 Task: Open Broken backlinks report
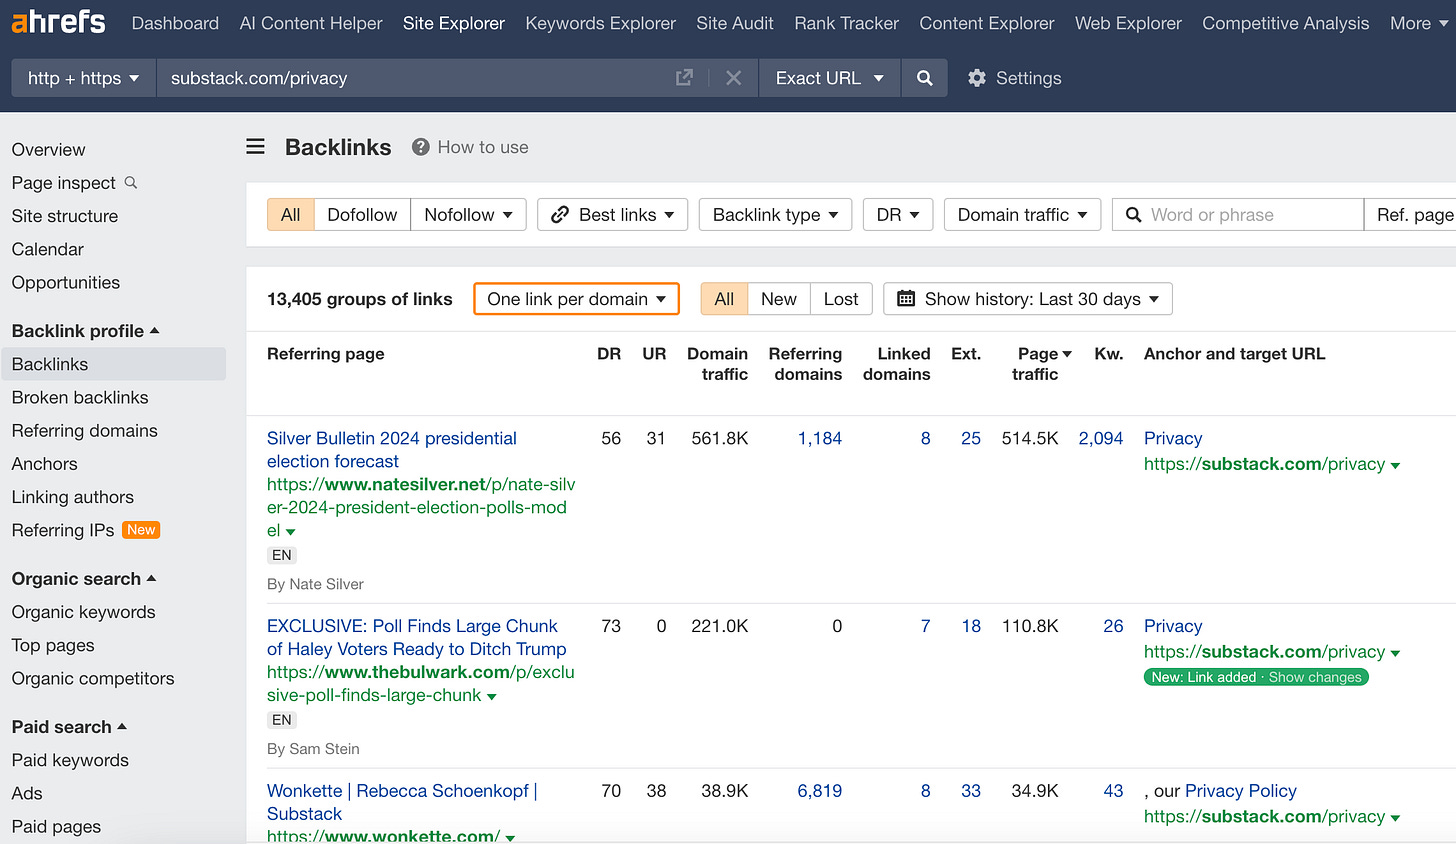(80, 398)
